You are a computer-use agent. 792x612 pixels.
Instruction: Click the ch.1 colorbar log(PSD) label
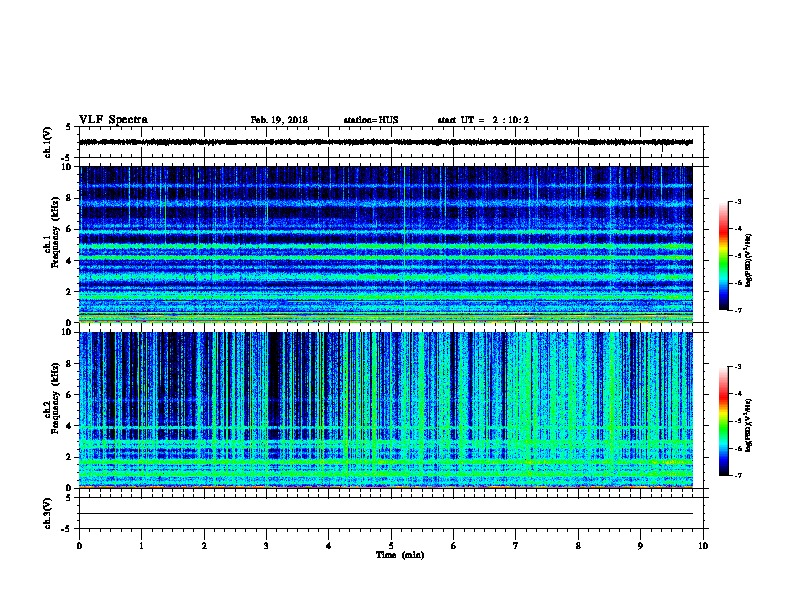(x=748, y=260)
